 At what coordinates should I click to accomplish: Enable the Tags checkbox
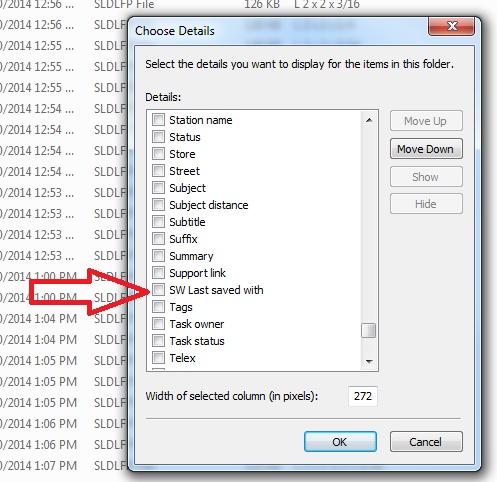point(158,306)
